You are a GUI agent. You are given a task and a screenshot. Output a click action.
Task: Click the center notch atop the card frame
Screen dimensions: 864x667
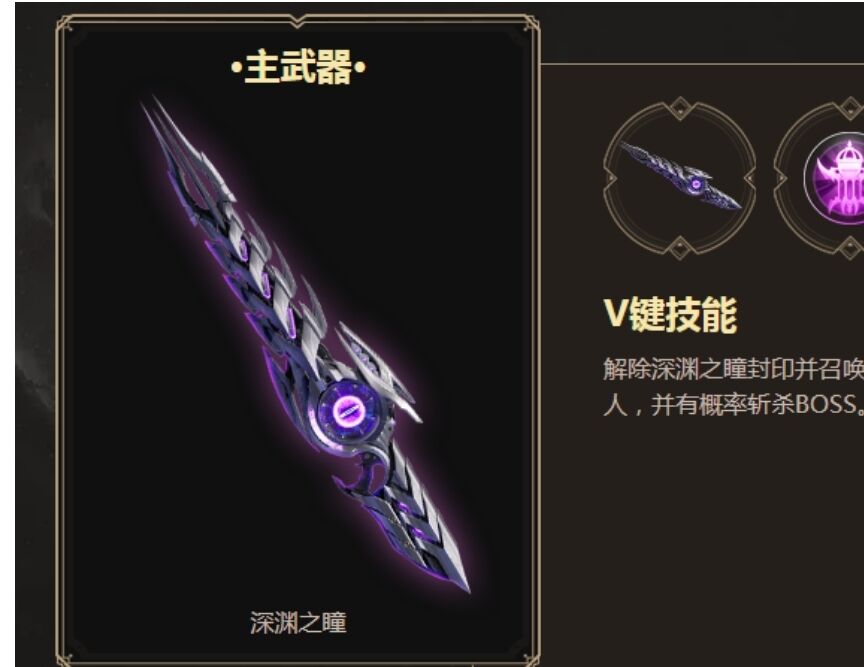(298, 21)
